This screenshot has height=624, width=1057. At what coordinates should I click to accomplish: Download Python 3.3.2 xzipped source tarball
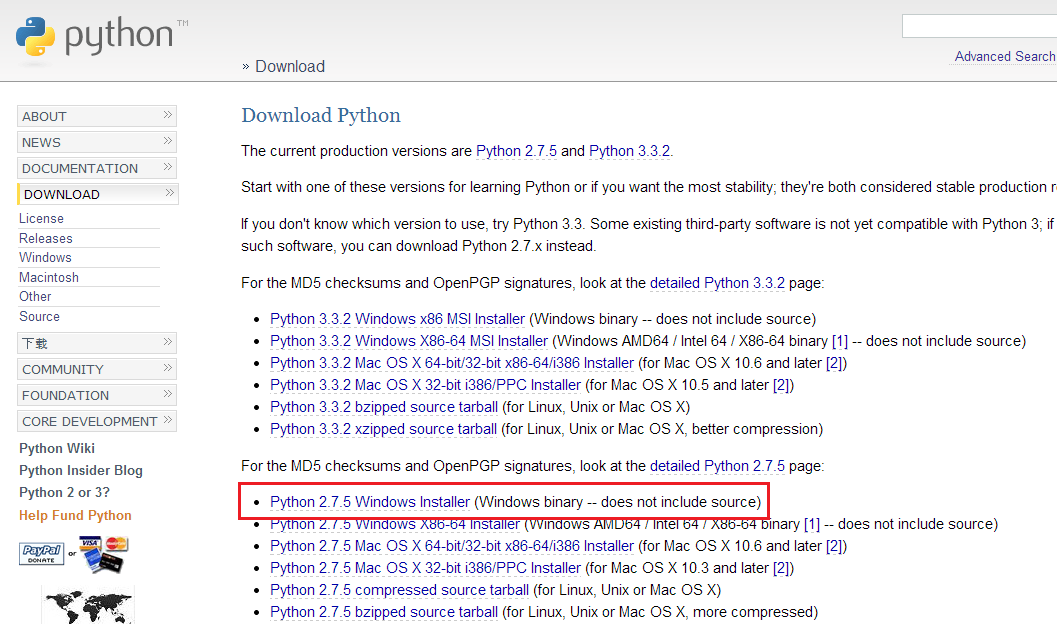(384, 429)
